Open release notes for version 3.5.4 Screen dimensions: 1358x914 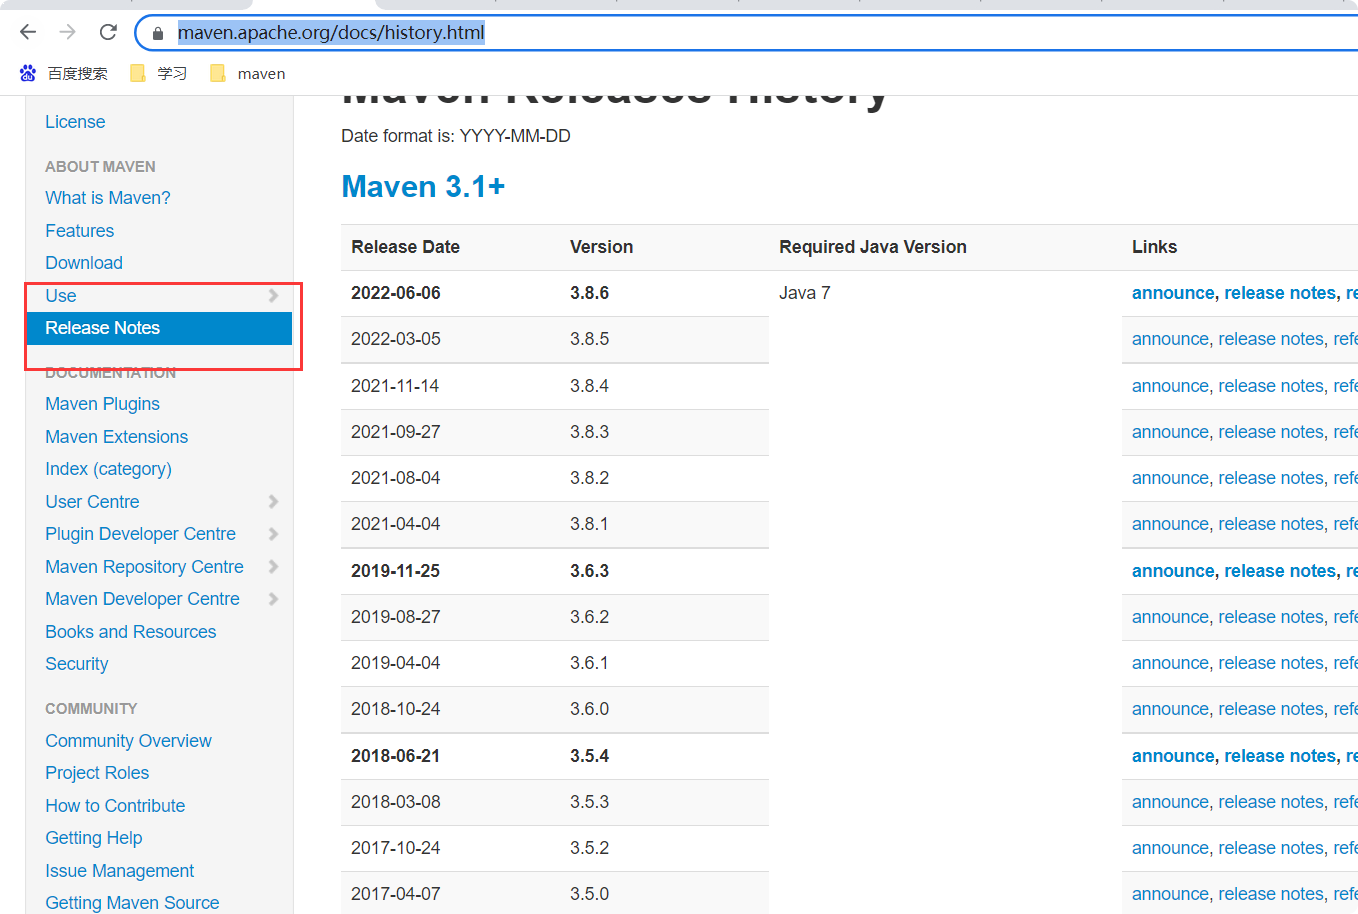point(1280,756)
